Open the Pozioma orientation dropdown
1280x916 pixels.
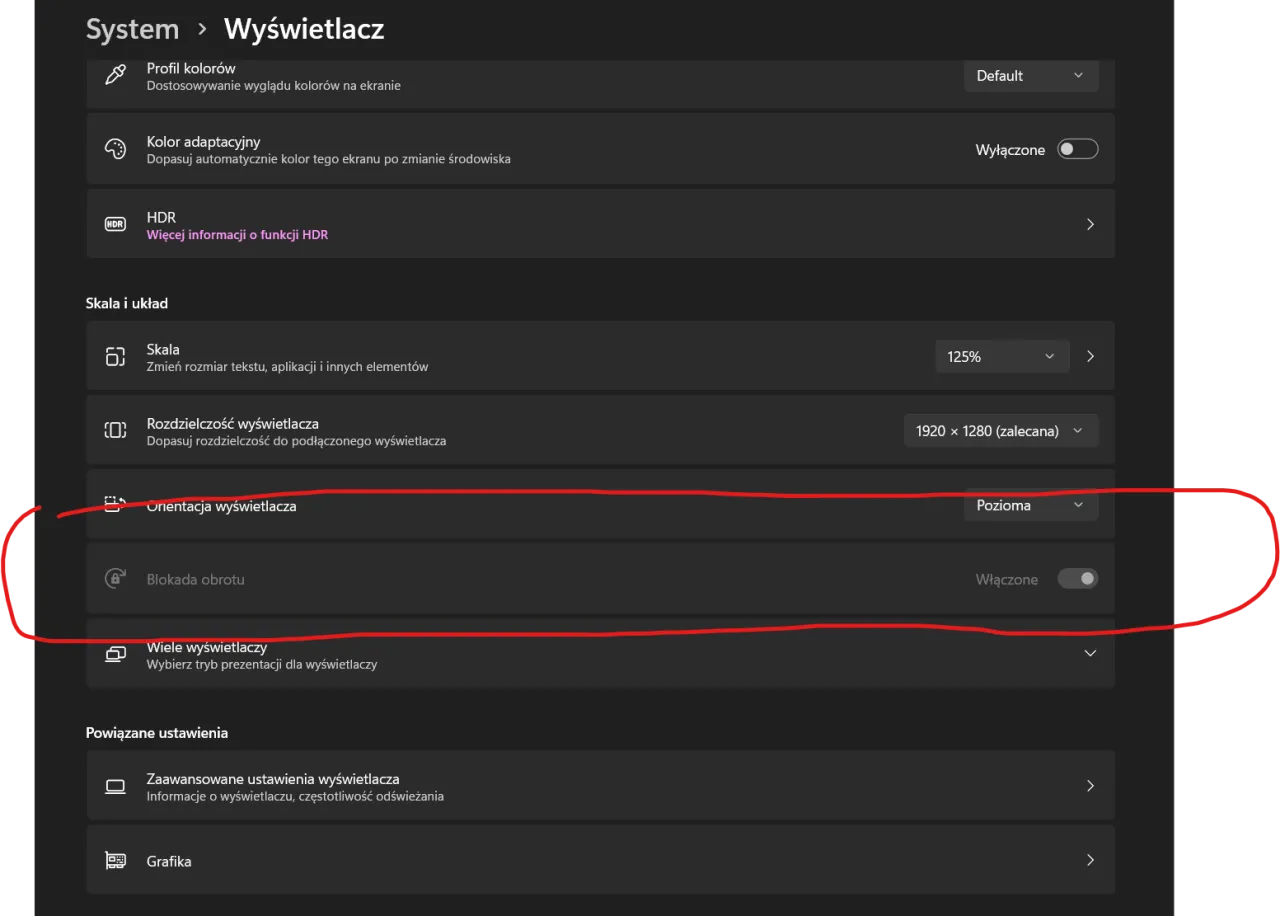point(1031,505)
